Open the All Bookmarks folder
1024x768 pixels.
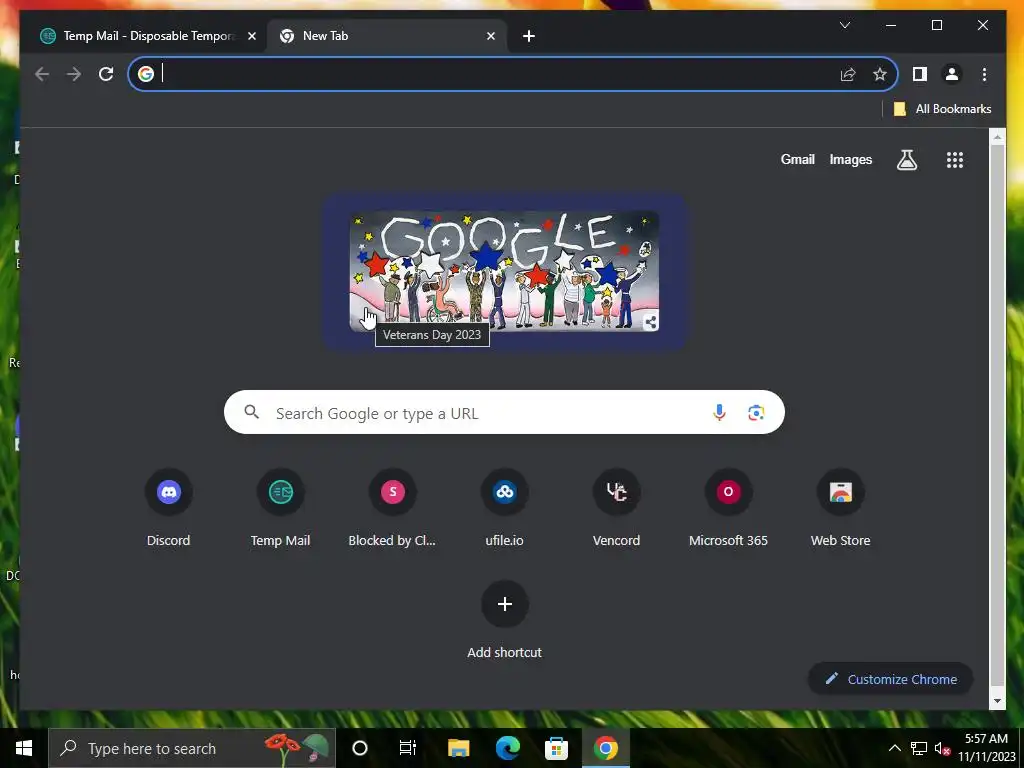click(942, 109)
